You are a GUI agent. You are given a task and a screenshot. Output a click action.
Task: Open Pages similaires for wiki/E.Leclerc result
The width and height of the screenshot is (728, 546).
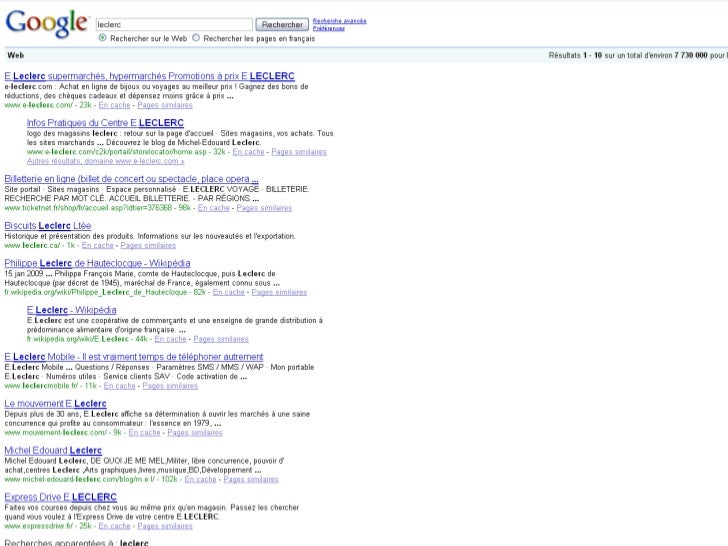coord(221,339)
